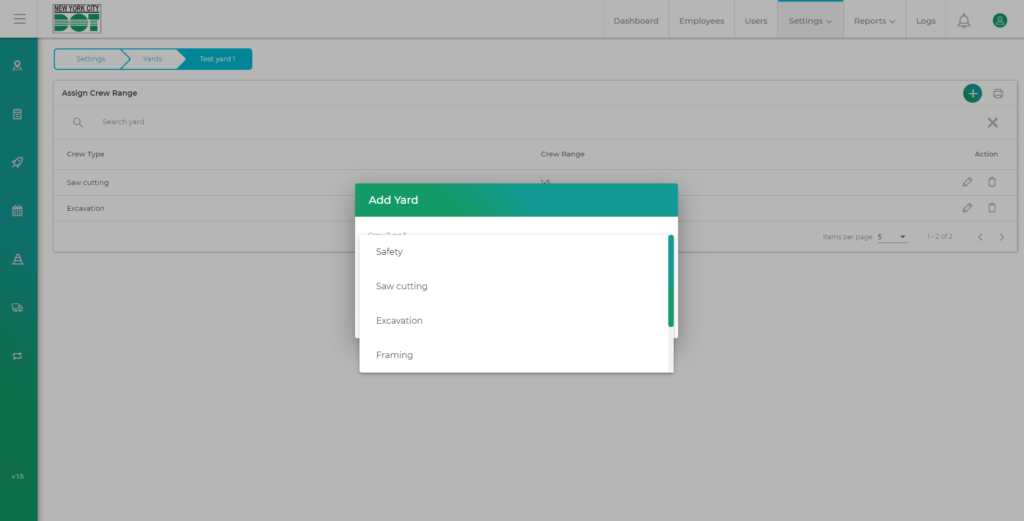Navigate to Yards breadcrumb
Screen dimensions: 1024x521
152,59
